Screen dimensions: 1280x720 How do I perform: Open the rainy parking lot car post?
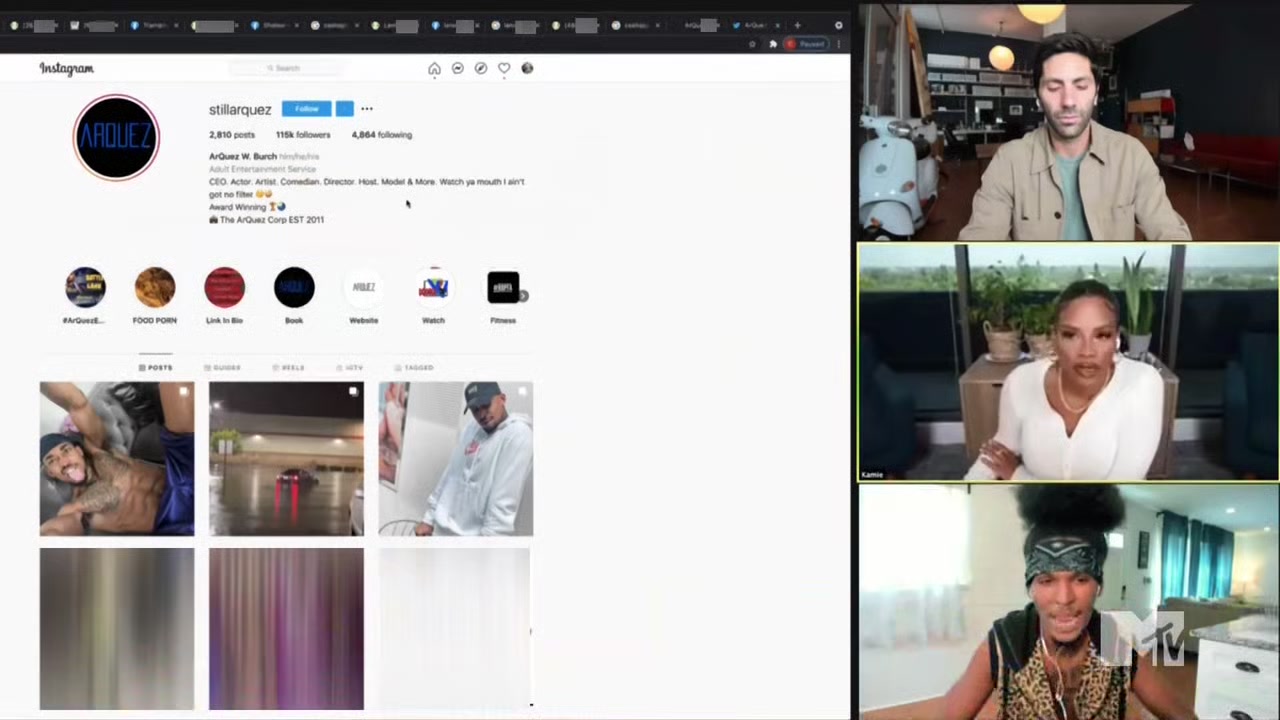click(x=286, y=459)
